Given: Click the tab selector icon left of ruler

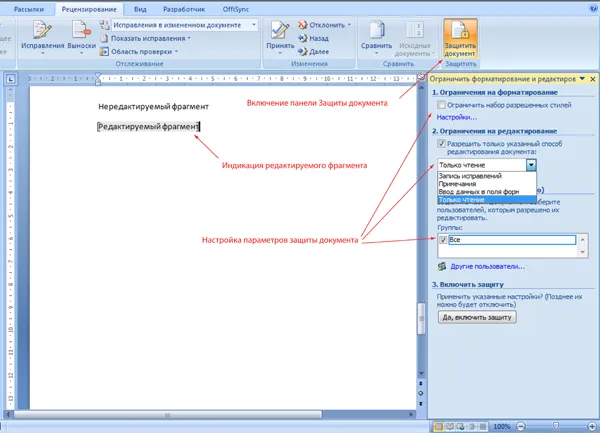Looking at the screenshot, I should coord(10,79).
